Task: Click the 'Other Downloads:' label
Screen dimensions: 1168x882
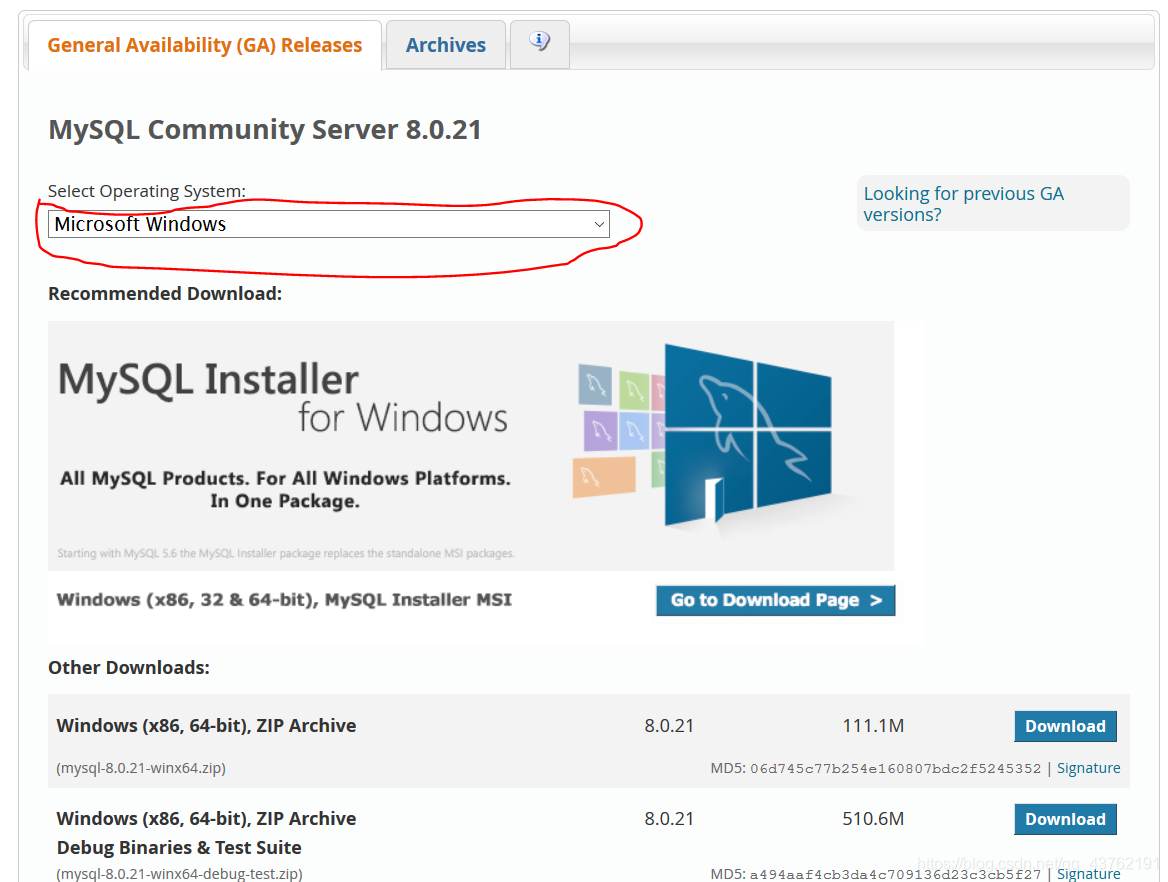Action: pyautogui.click(x=129, y=667)
